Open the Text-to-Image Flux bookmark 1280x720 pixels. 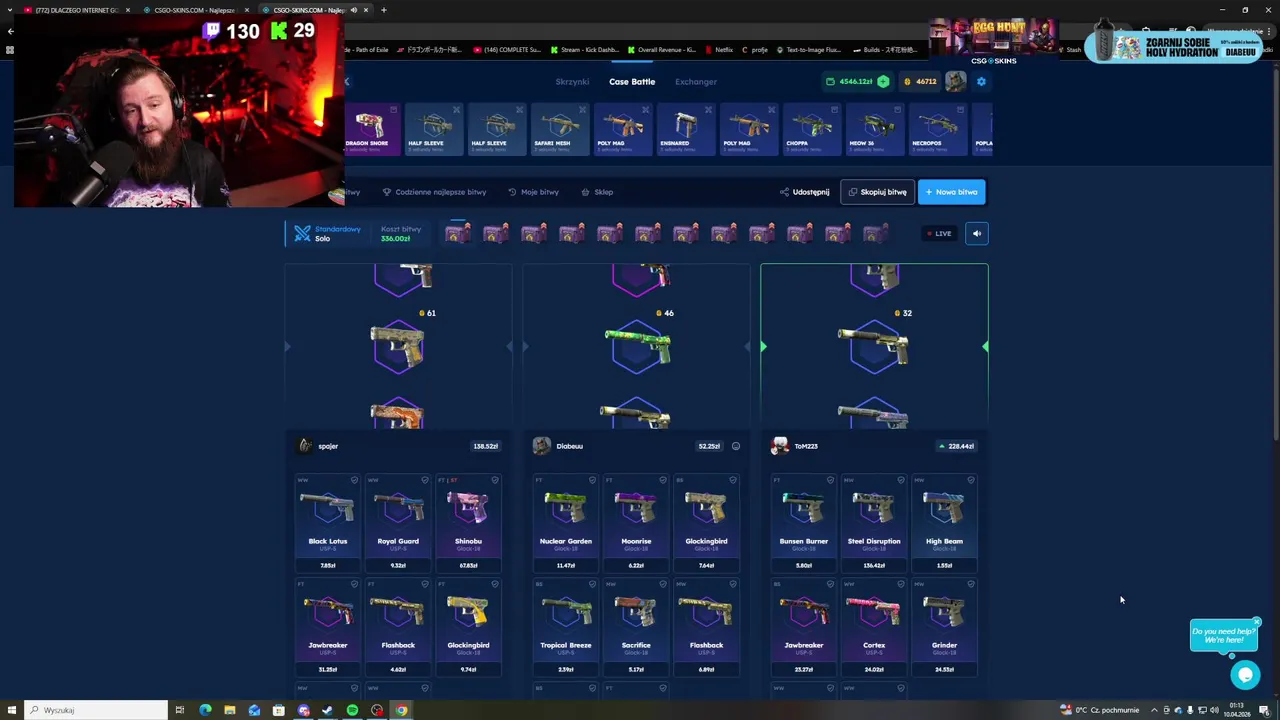pos(808,49)
